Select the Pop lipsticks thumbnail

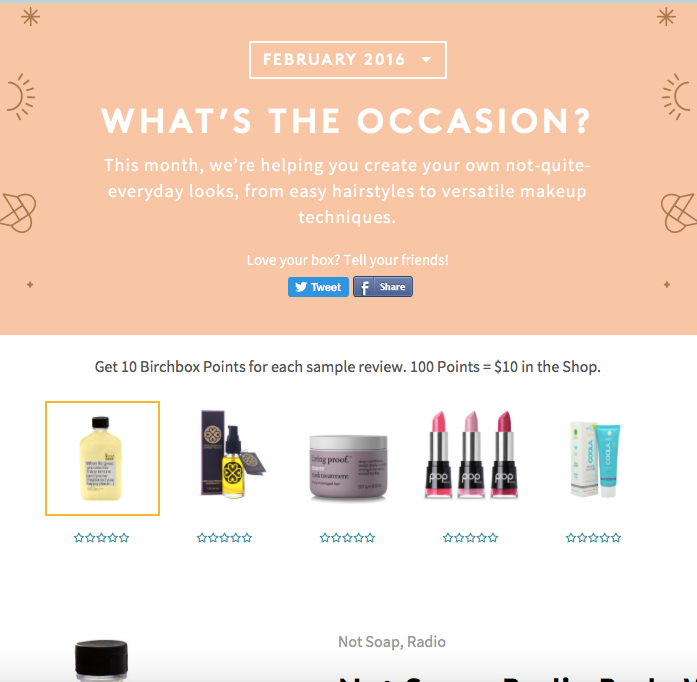471,455
